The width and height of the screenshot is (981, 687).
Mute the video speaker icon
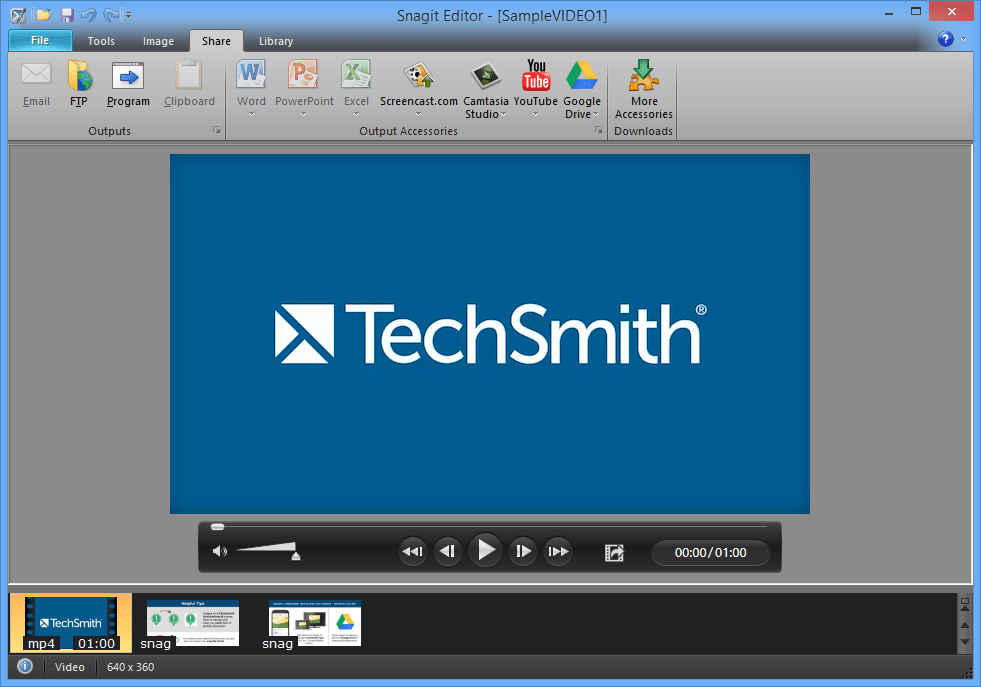click(x=220, y=551)
